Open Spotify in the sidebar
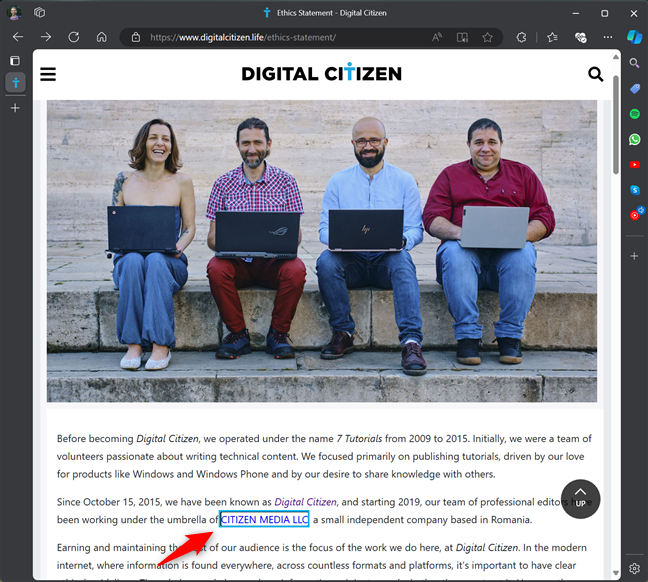This screenshot has height=582, width=648. tap(635, 114)
